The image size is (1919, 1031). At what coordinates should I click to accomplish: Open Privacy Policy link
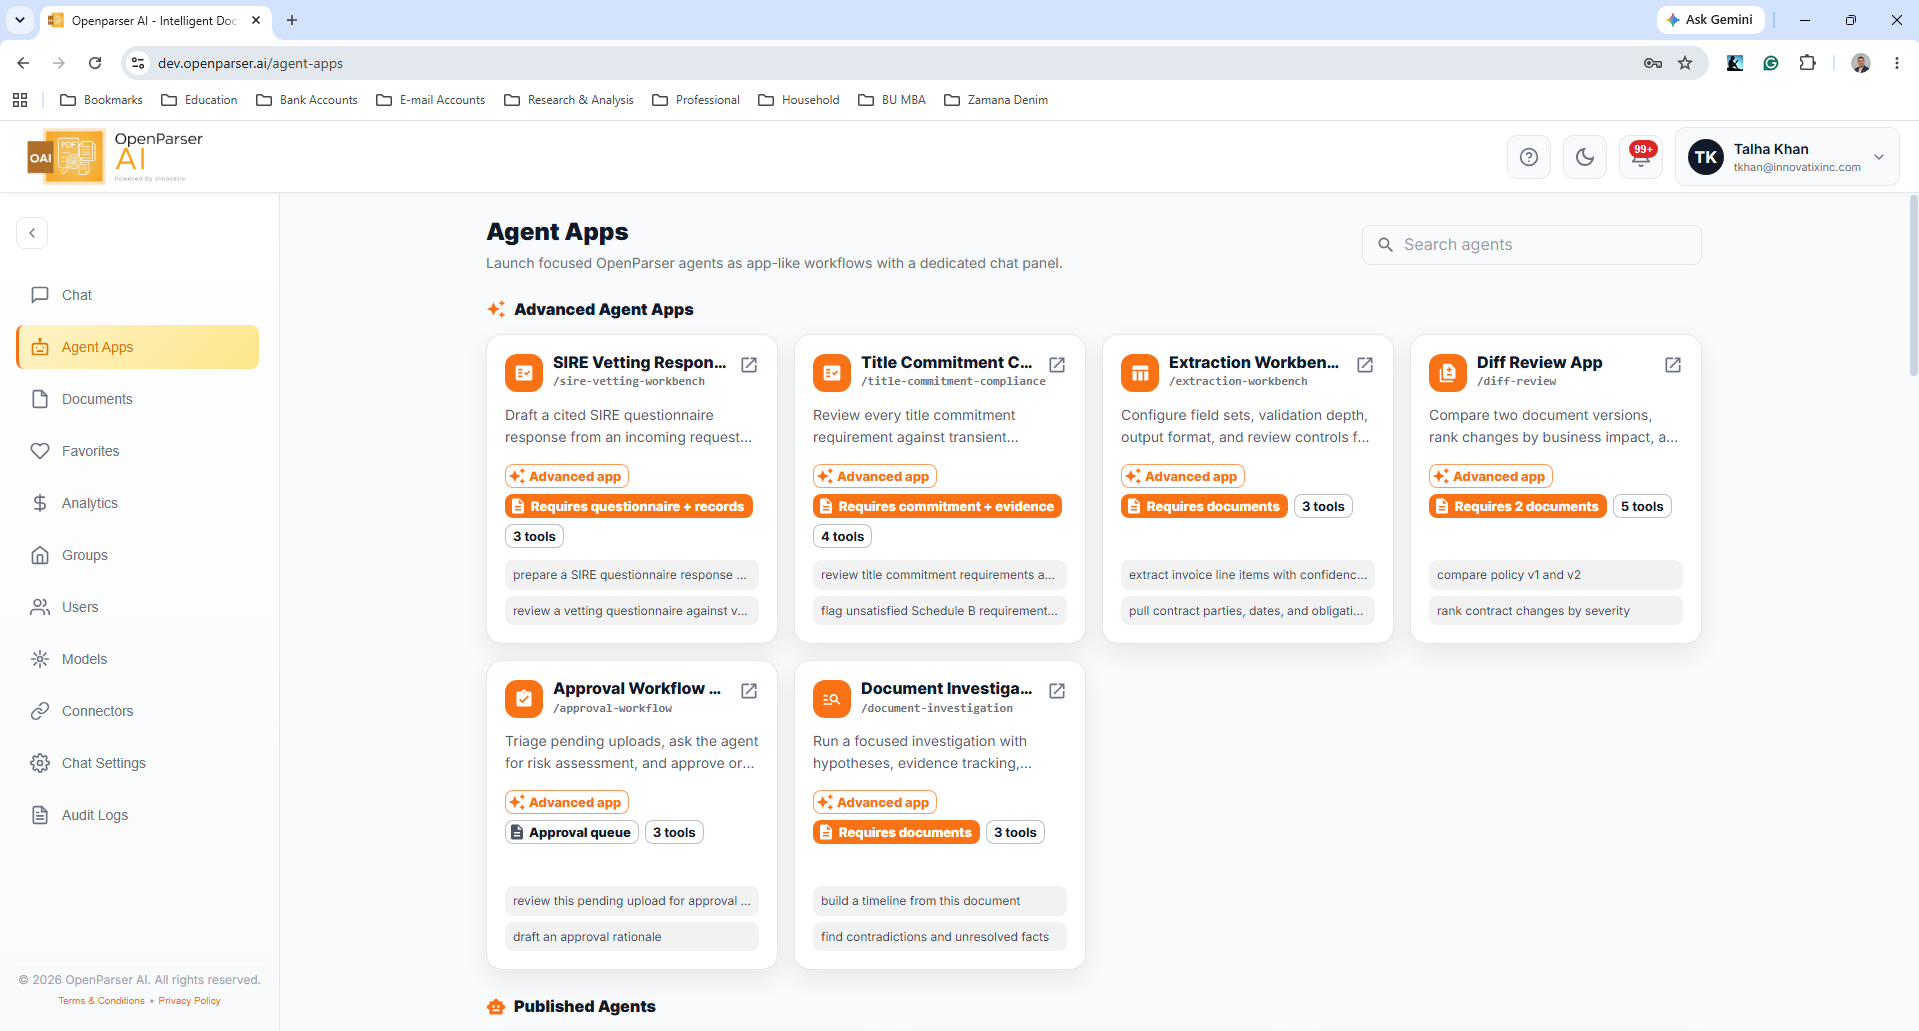(189, 1001)
